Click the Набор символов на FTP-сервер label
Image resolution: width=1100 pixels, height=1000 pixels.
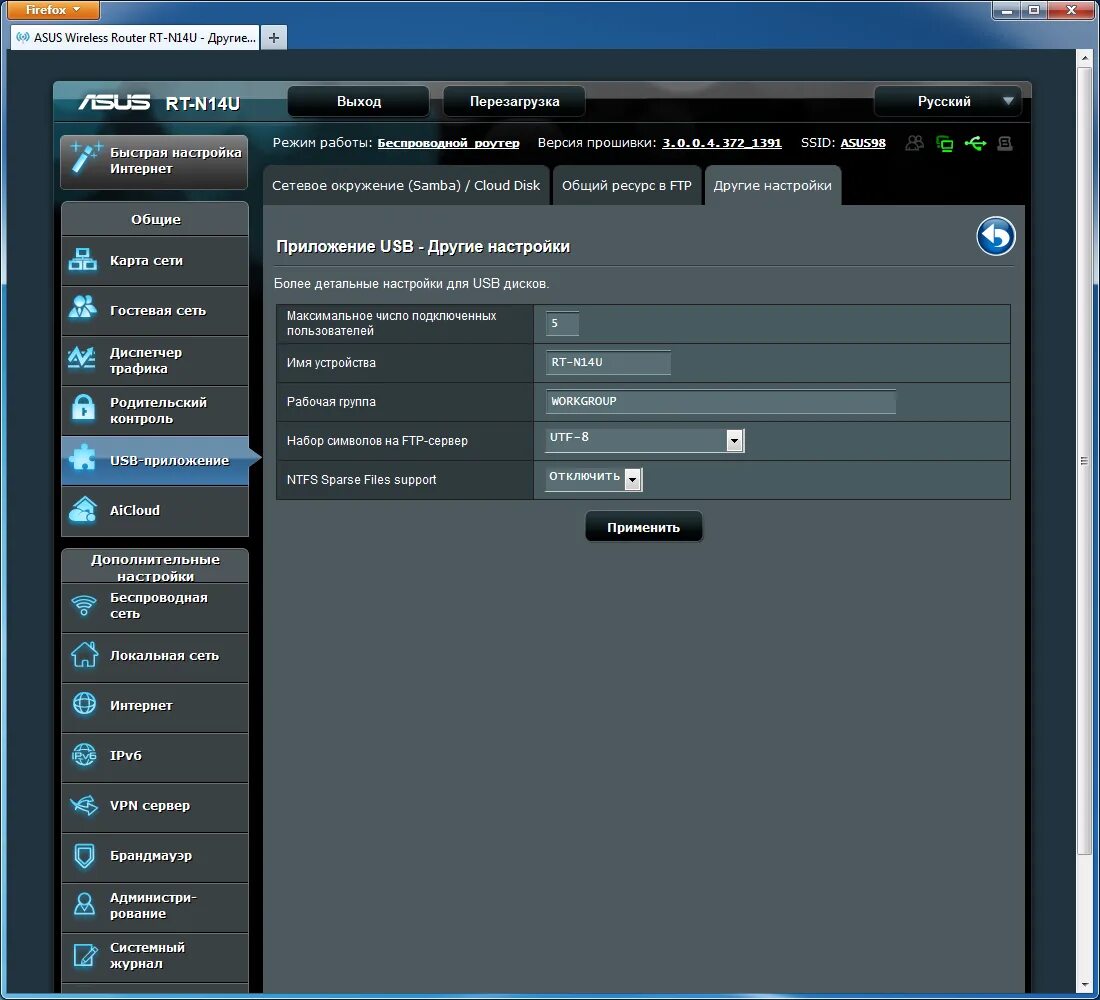pos(377,441)
